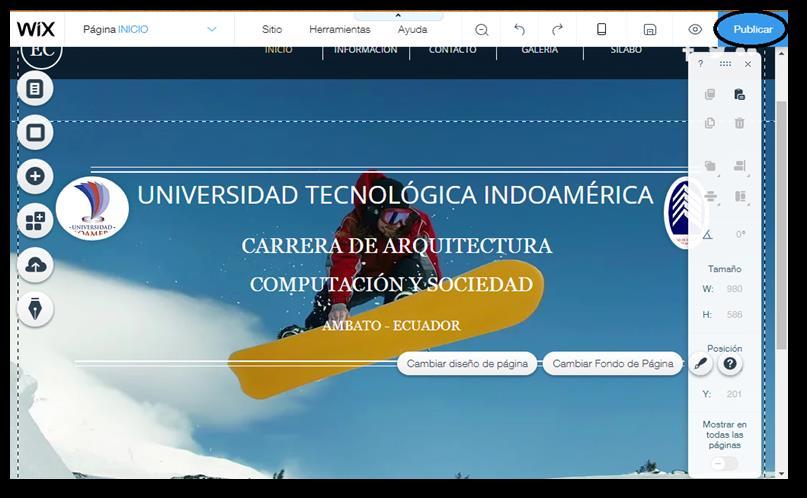
Task: Open the match size dropdown icon
Action: [740, 197]
